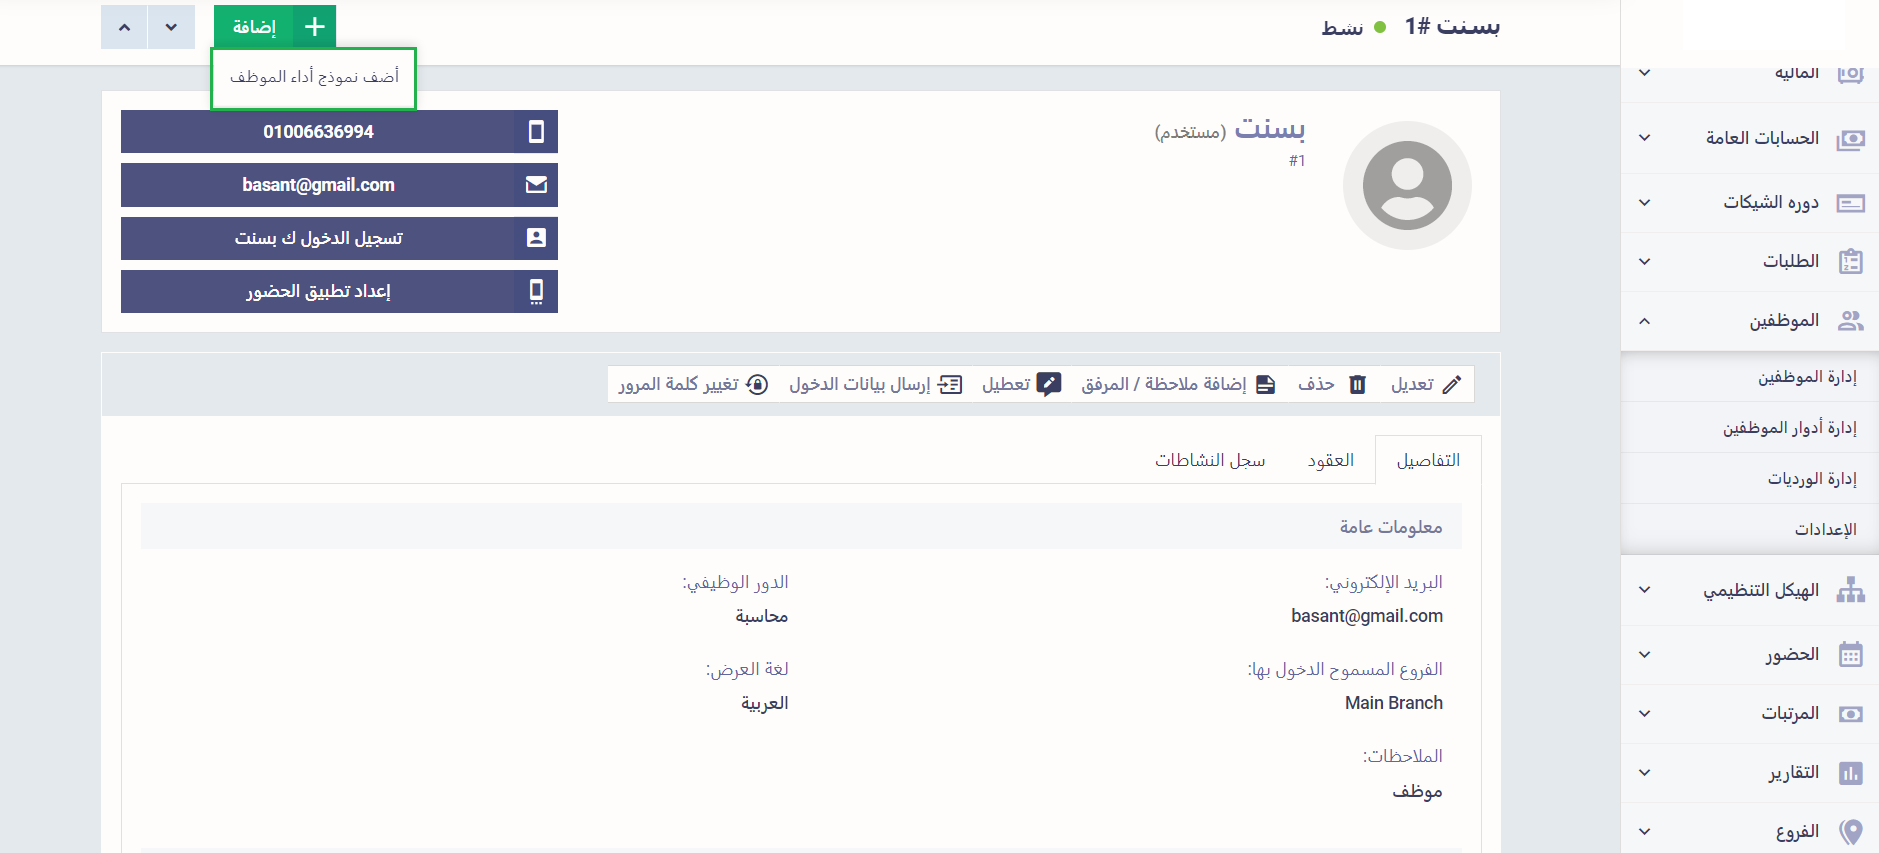Viewport: 1879px width, 853px height.
Task: Click the Reports chart icon in sidebar
Action: [x=1850, y=773]
